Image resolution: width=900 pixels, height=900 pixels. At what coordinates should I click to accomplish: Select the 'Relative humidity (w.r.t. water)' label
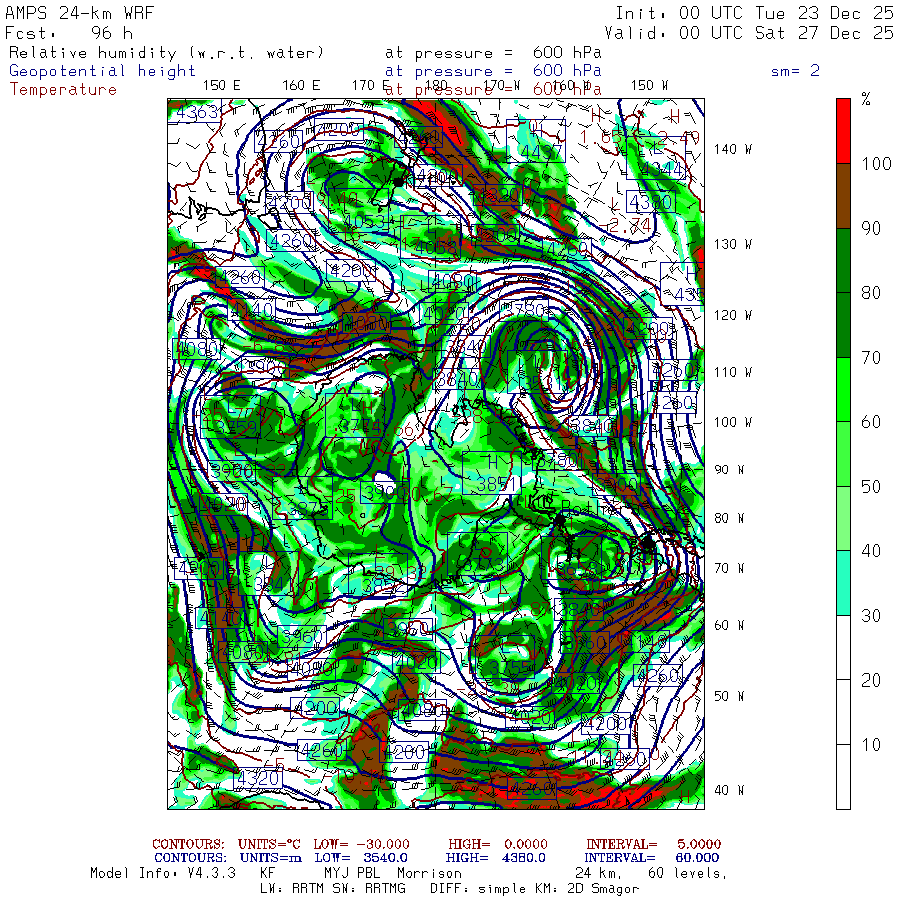166,52
